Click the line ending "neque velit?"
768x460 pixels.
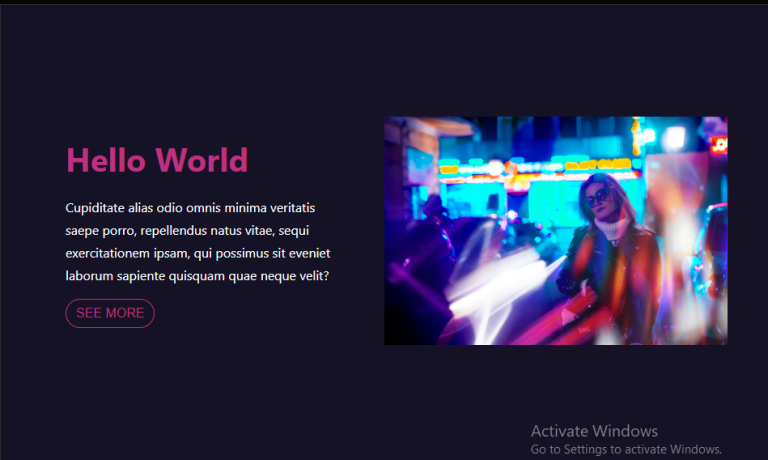(197, 276)
